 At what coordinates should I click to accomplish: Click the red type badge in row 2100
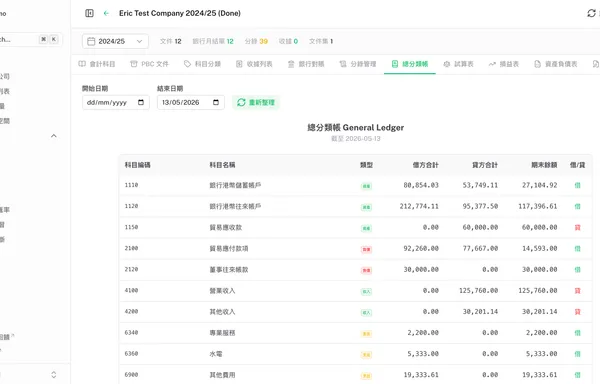pyautogui.click(x=366, y=249)
